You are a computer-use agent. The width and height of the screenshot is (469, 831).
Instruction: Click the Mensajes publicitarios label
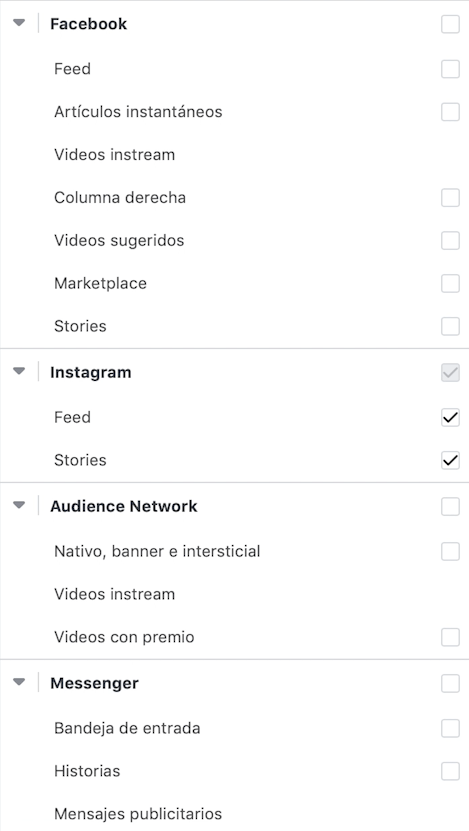138,814
